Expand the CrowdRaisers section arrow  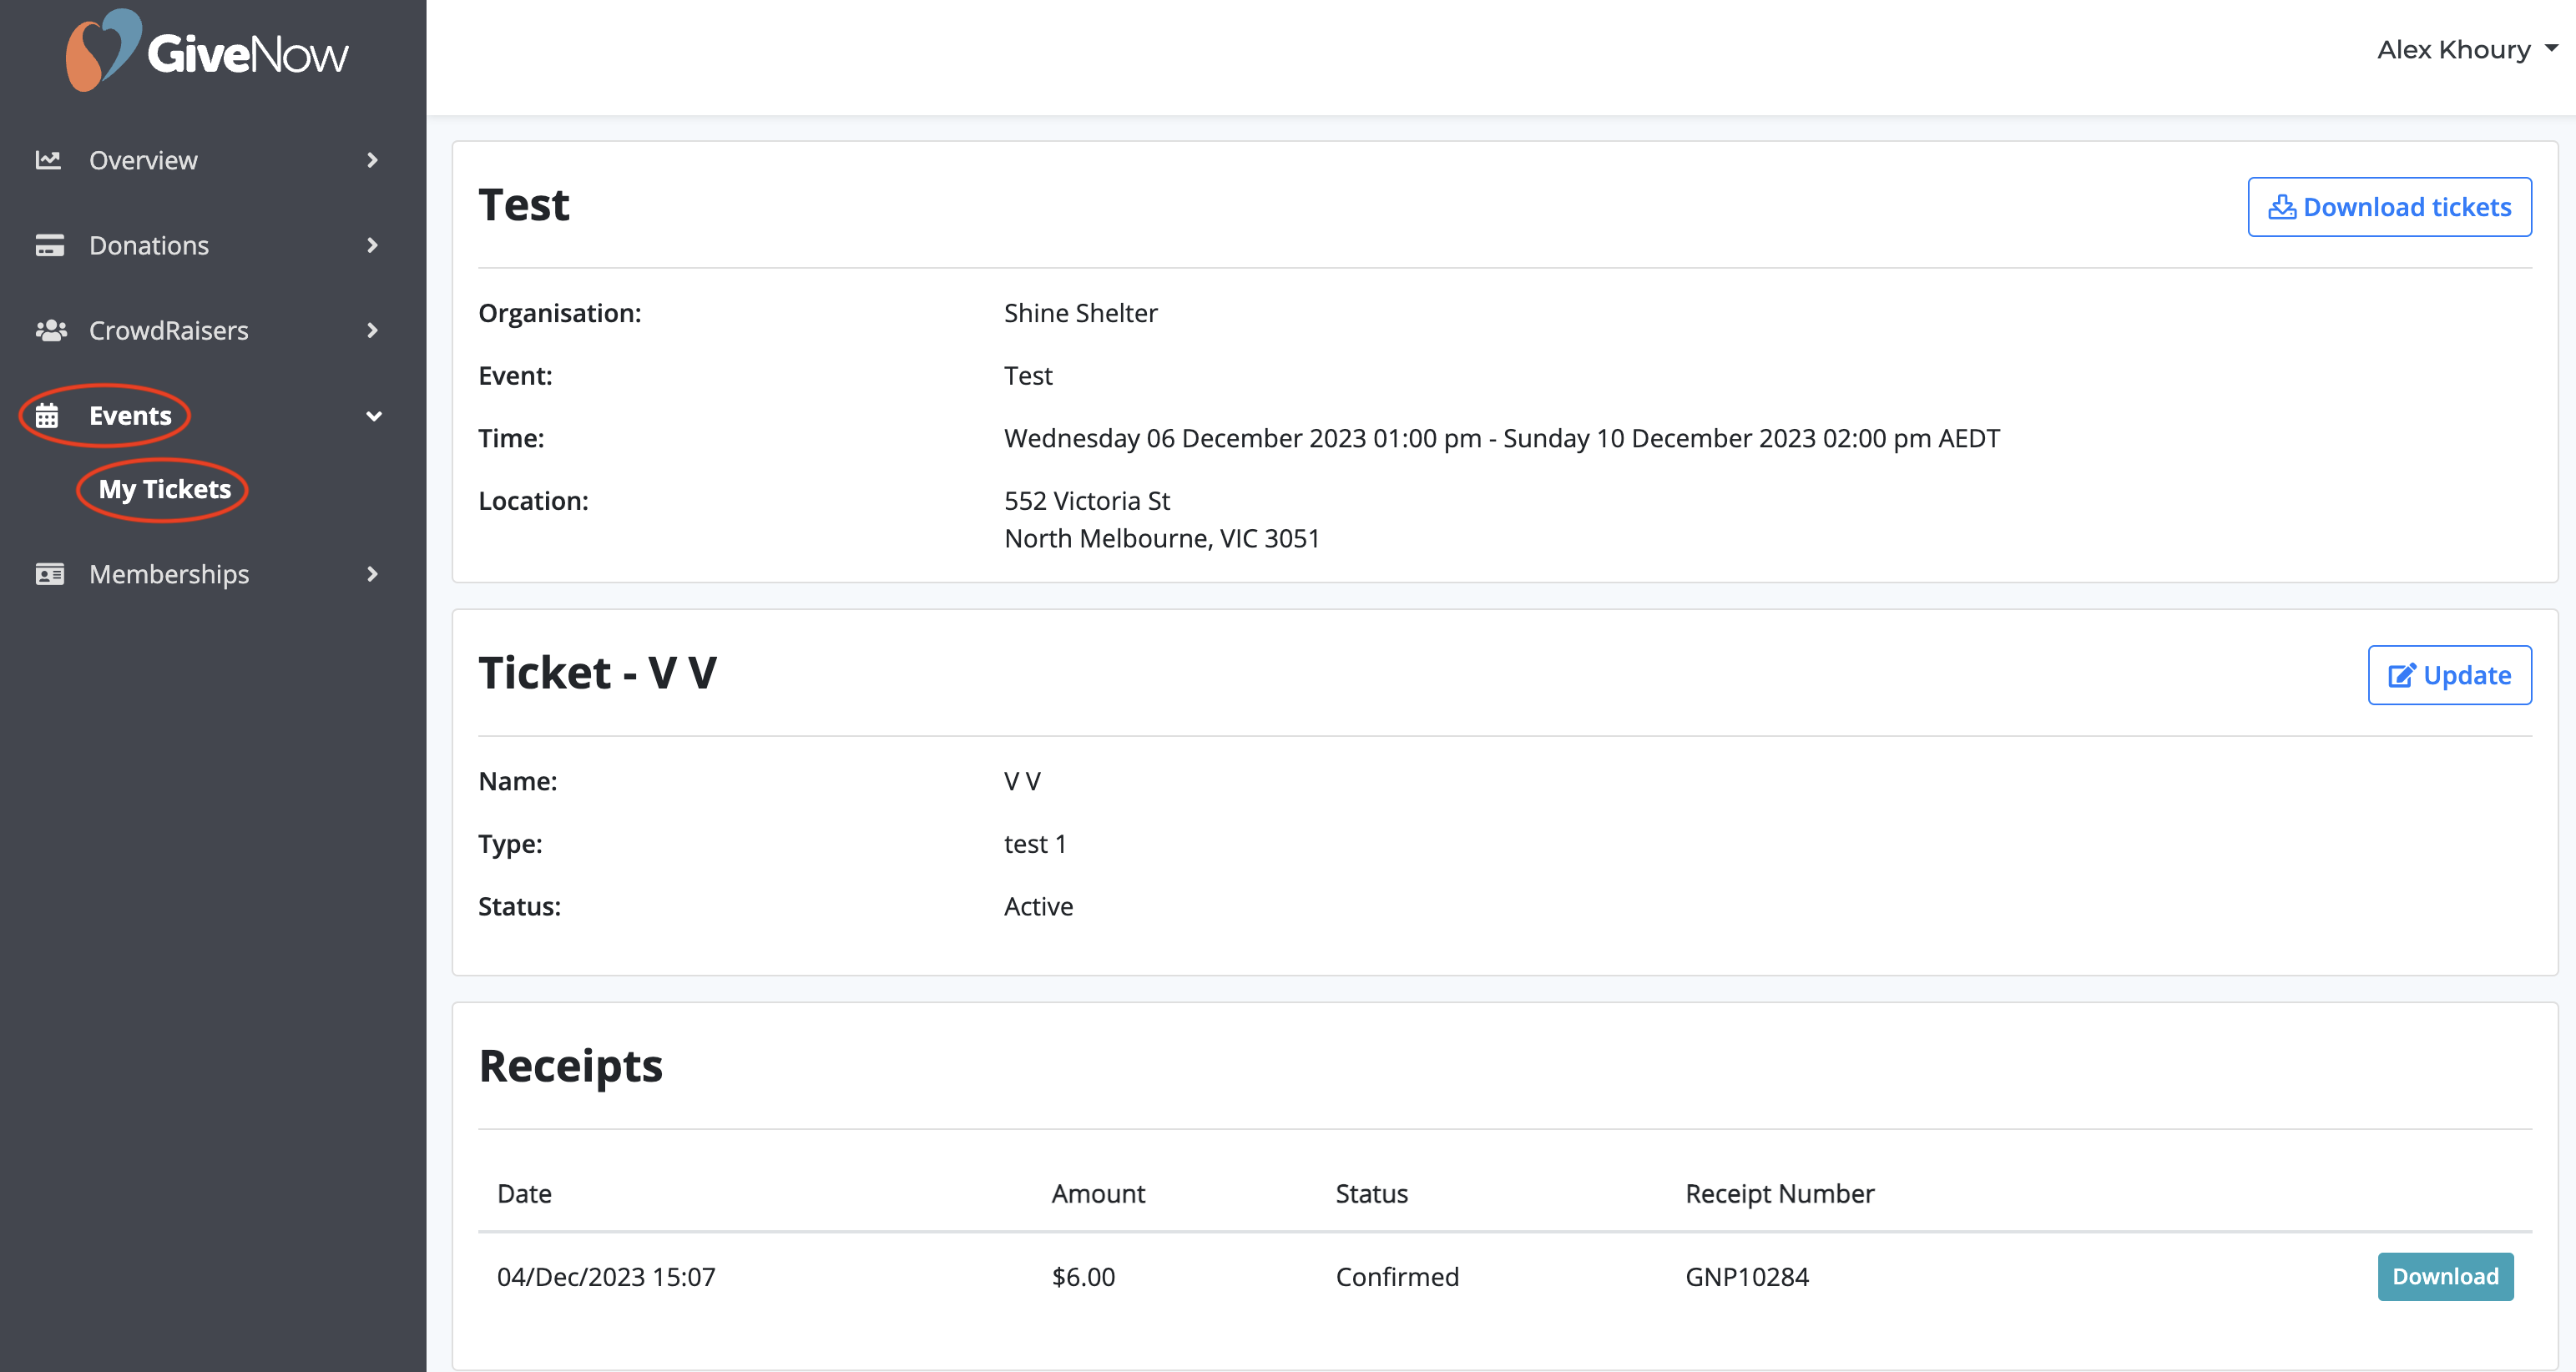coord(372,330)
